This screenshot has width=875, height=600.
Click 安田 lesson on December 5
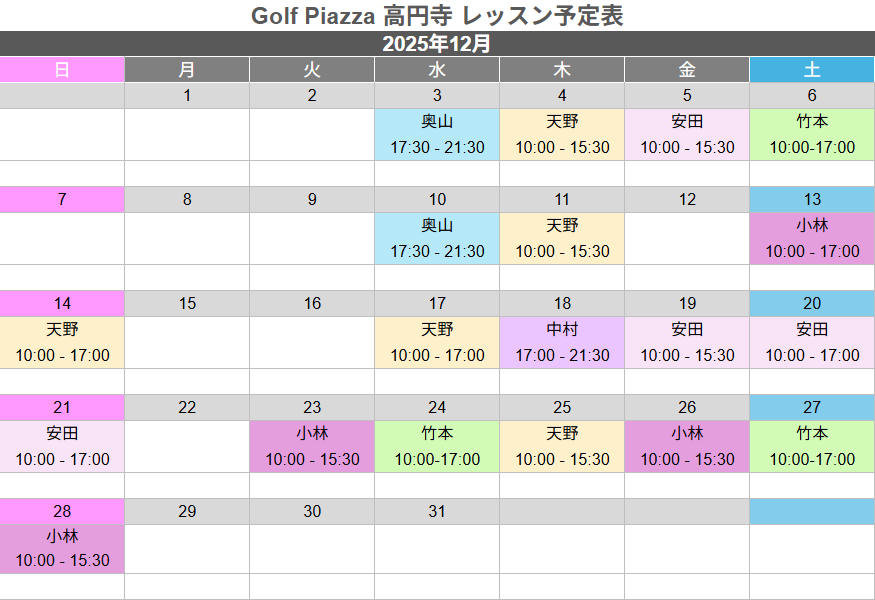687,135
